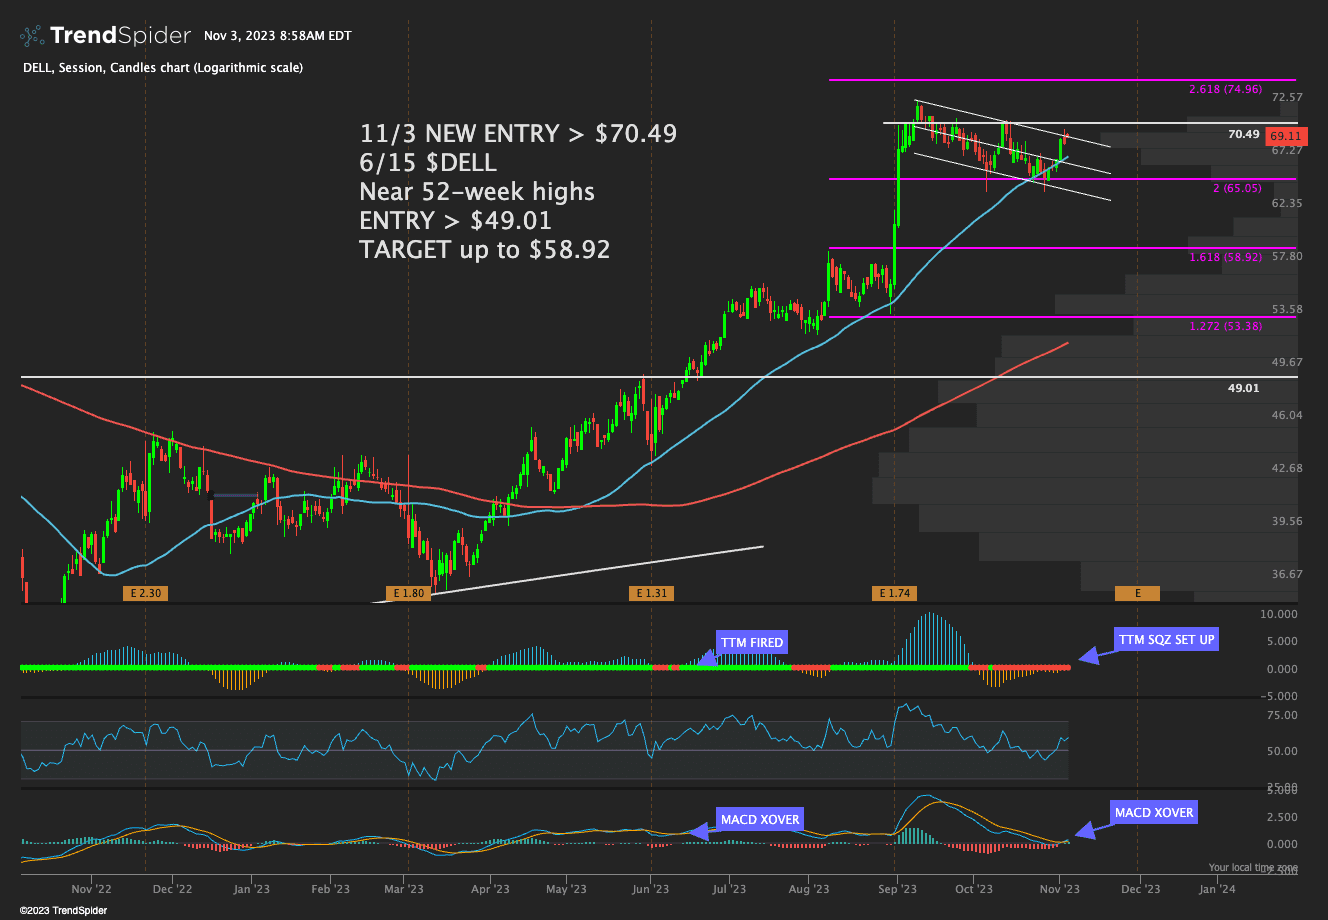Click the TrendSpider logo icon

click(x=31, y=37)
